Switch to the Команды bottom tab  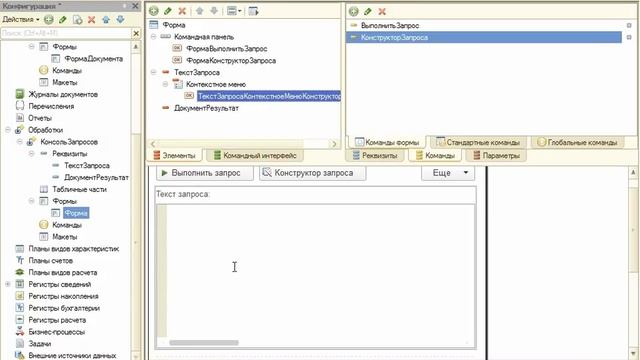click(435, 156)
